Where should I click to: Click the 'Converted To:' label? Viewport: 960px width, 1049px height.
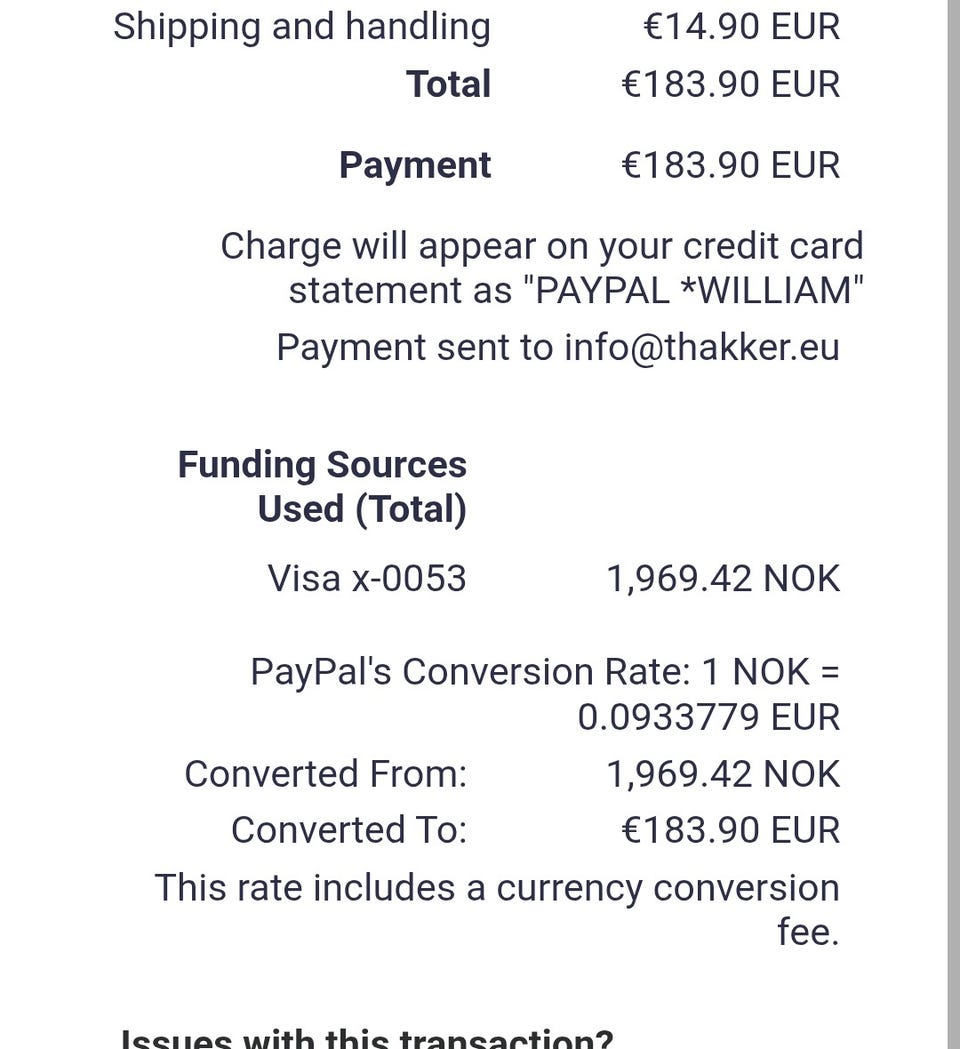[x=348, y=830]
